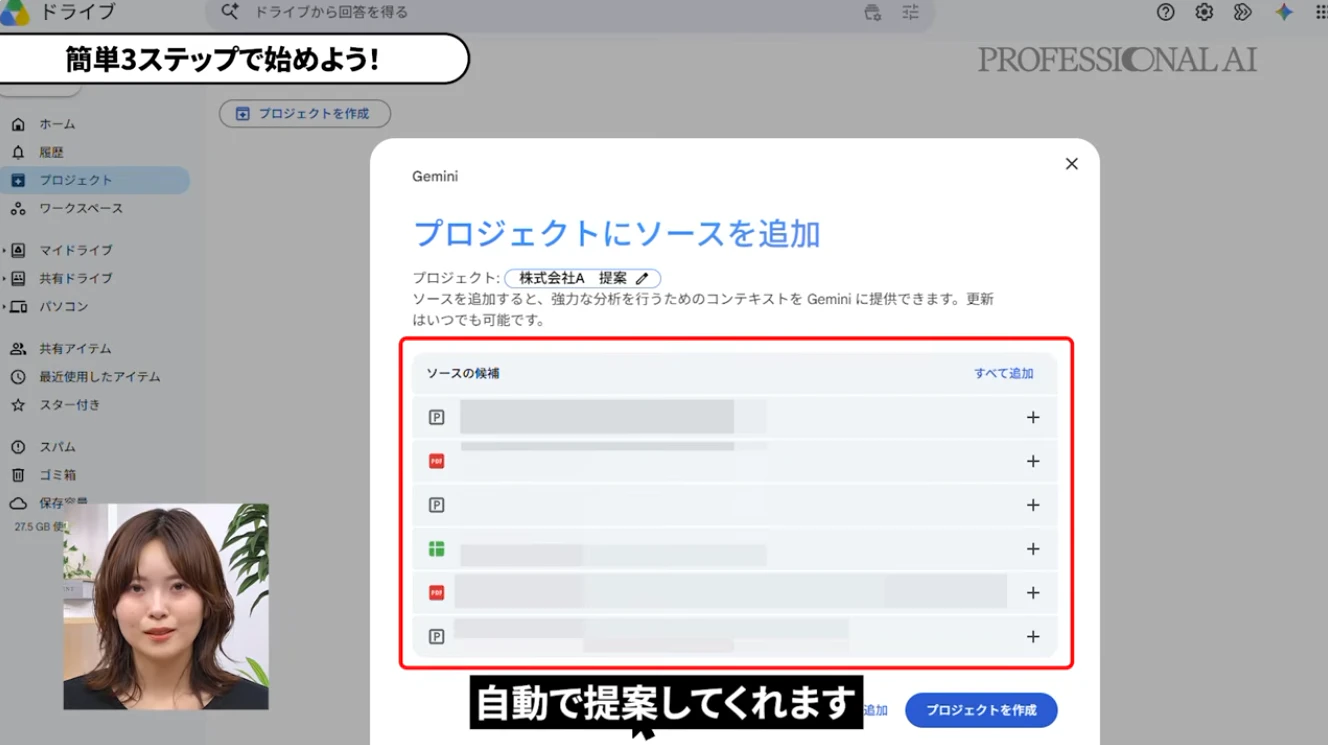The width and height of the screenshot is (1328, 745).
Task: Click the パソコン devices icon
Action: coord(18,306)
